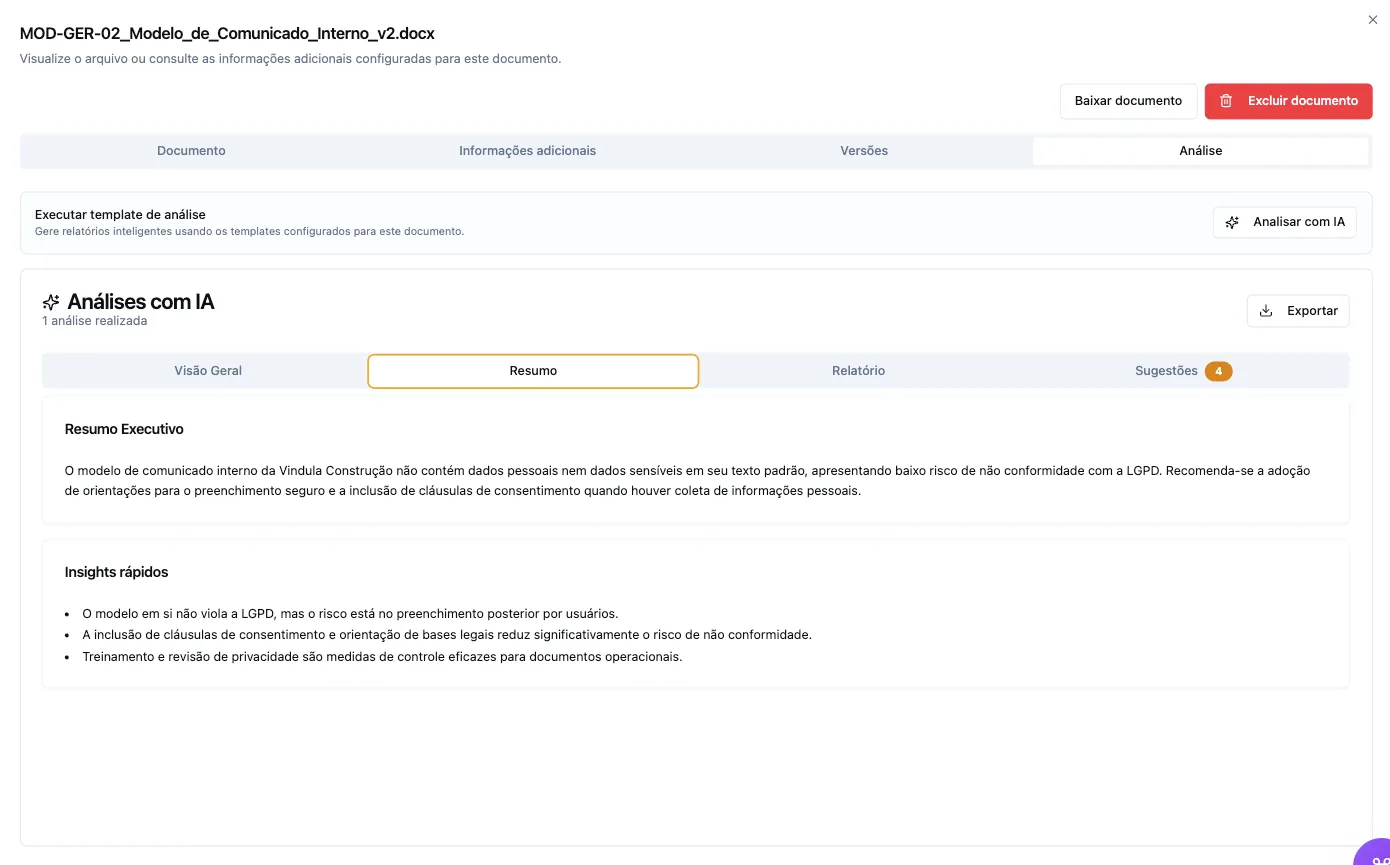This screenshot has width=1390, height=865.
Task: Switch to the Versões tab
Action: (x=863, y=150)
